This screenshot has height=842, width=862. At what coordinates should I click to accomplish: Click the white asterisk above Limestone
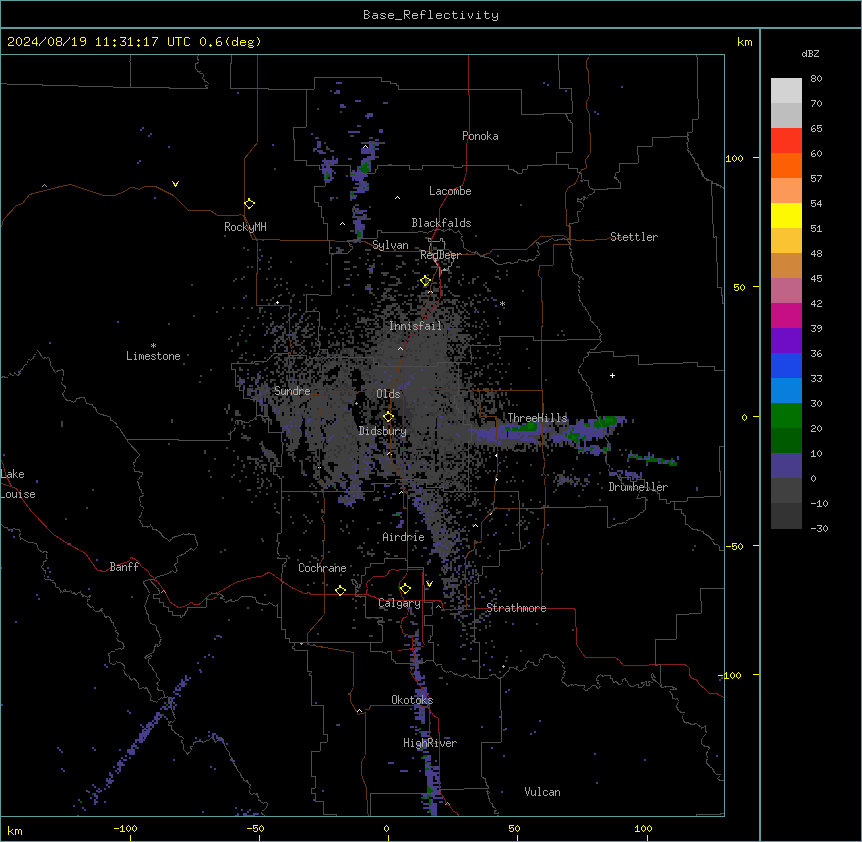153,346
